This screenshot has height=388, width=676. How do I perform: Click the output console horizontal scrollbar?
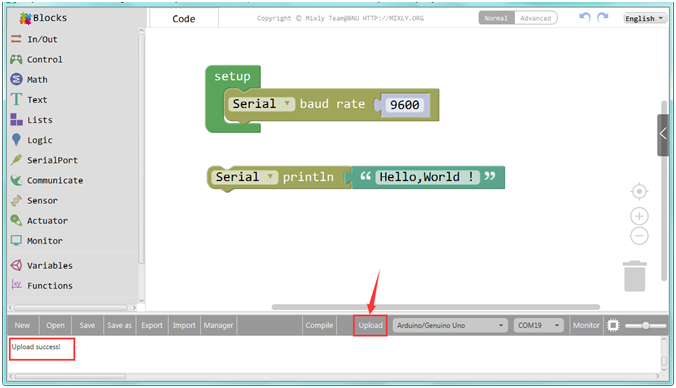70,376
